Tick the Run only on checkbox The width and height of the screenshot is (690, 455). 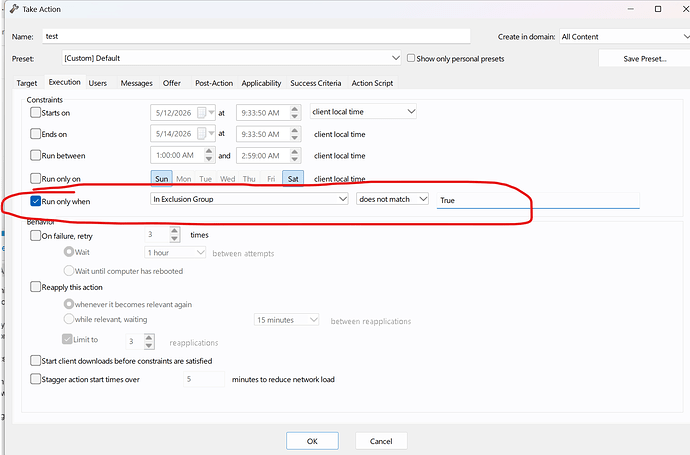[35, 178]
